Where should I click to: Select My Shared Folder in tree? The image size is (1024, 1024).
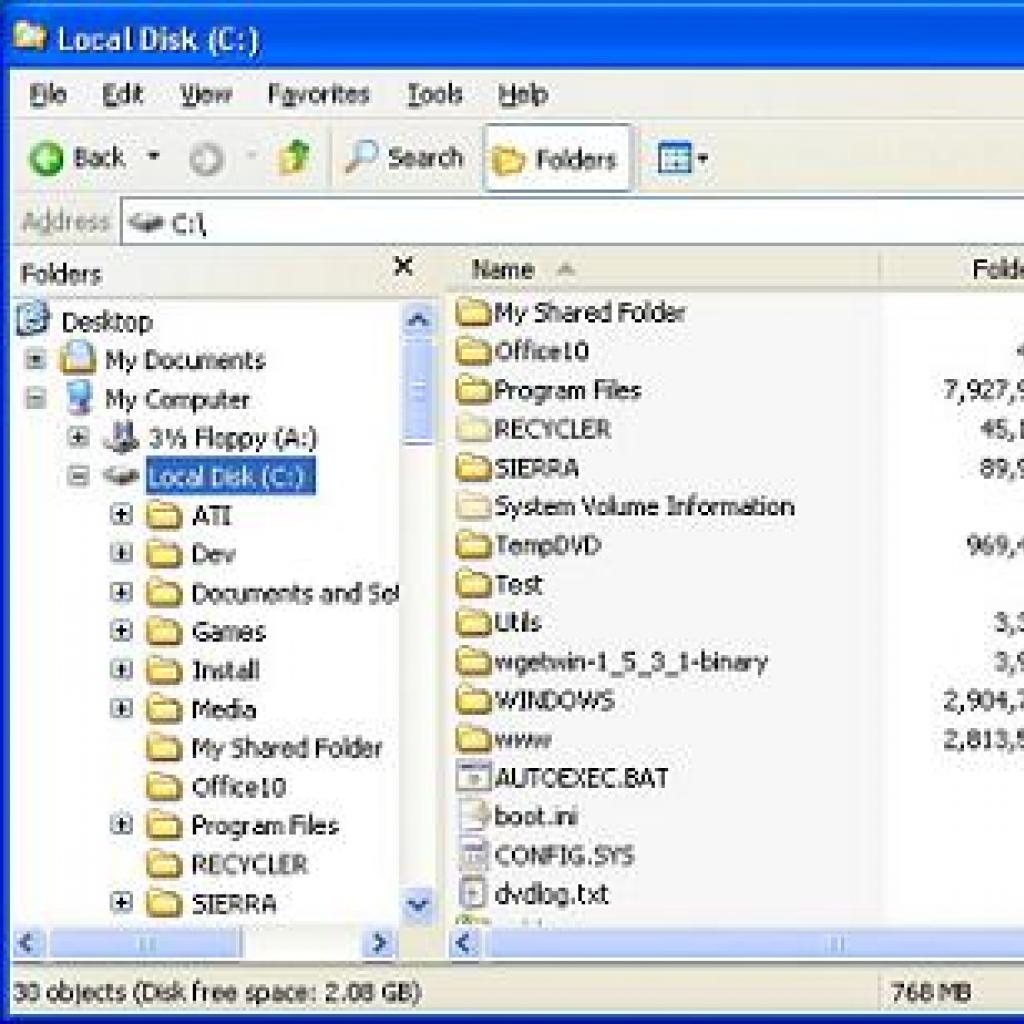coord(264,748)
